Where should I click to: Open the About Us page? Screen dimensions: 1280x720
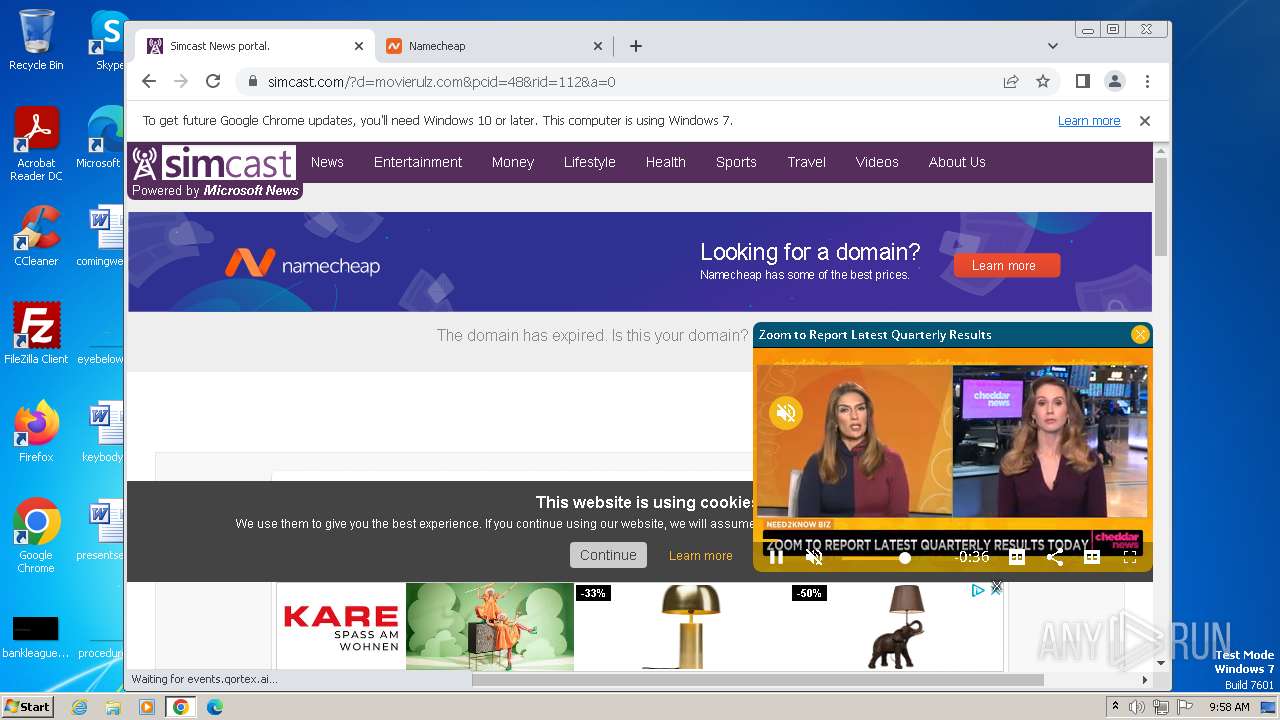point(957,162)
